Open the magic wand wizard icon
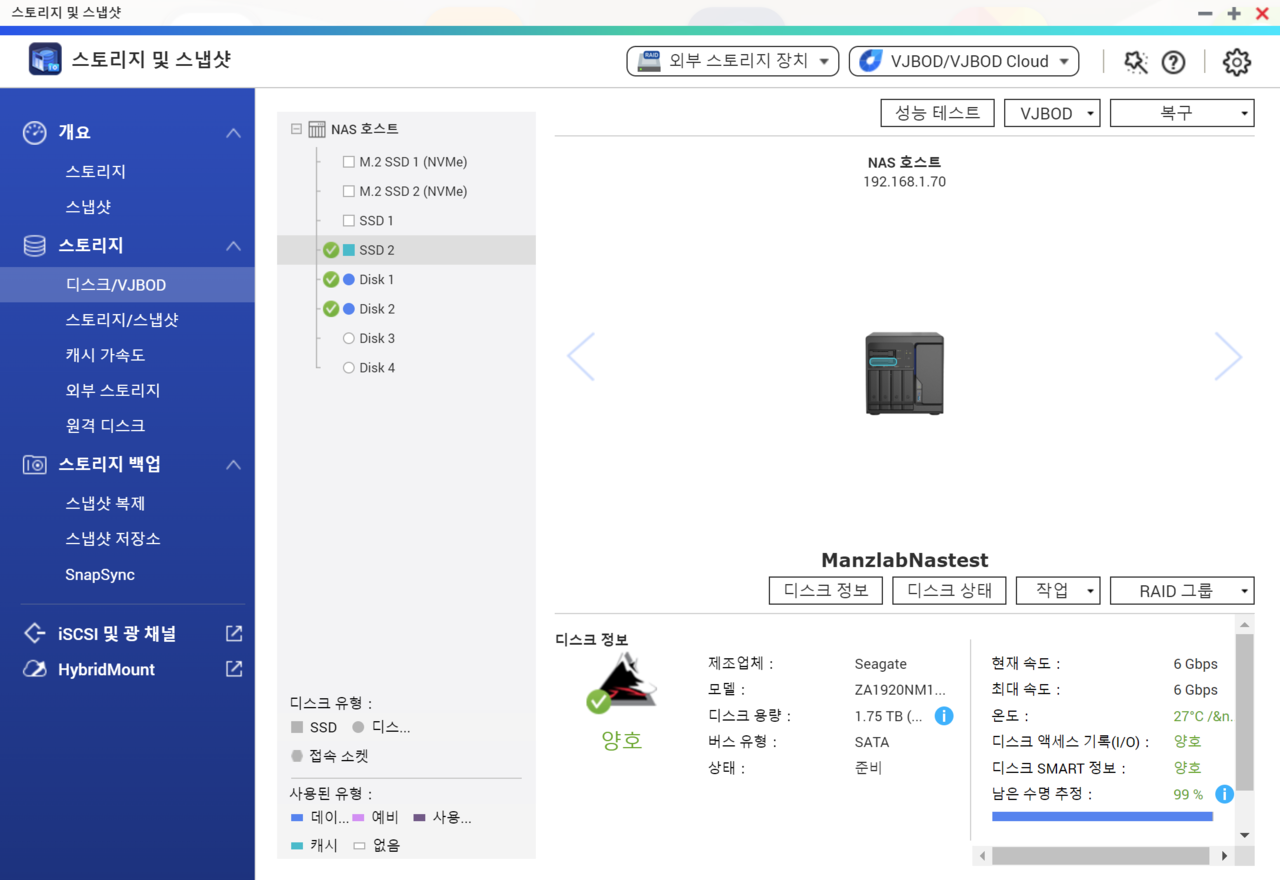Viewport: 1280px width, 880px height. (x=1136, y=62)
